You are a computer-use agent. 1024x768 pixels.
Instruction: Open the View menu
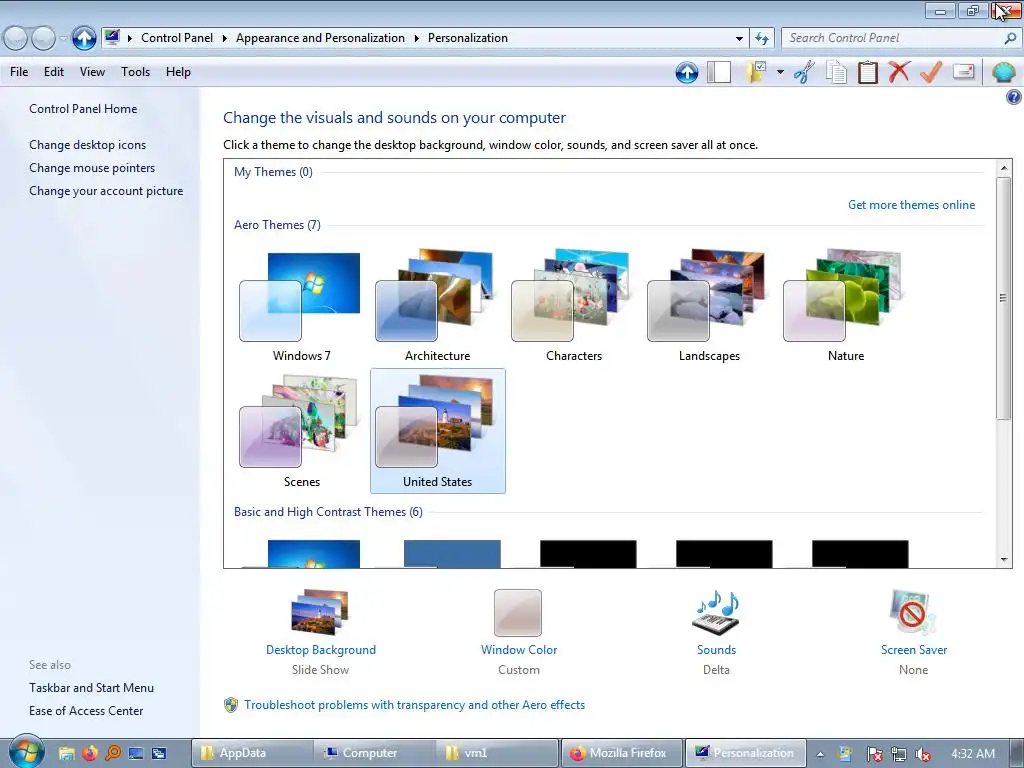[x=92, y=72]
